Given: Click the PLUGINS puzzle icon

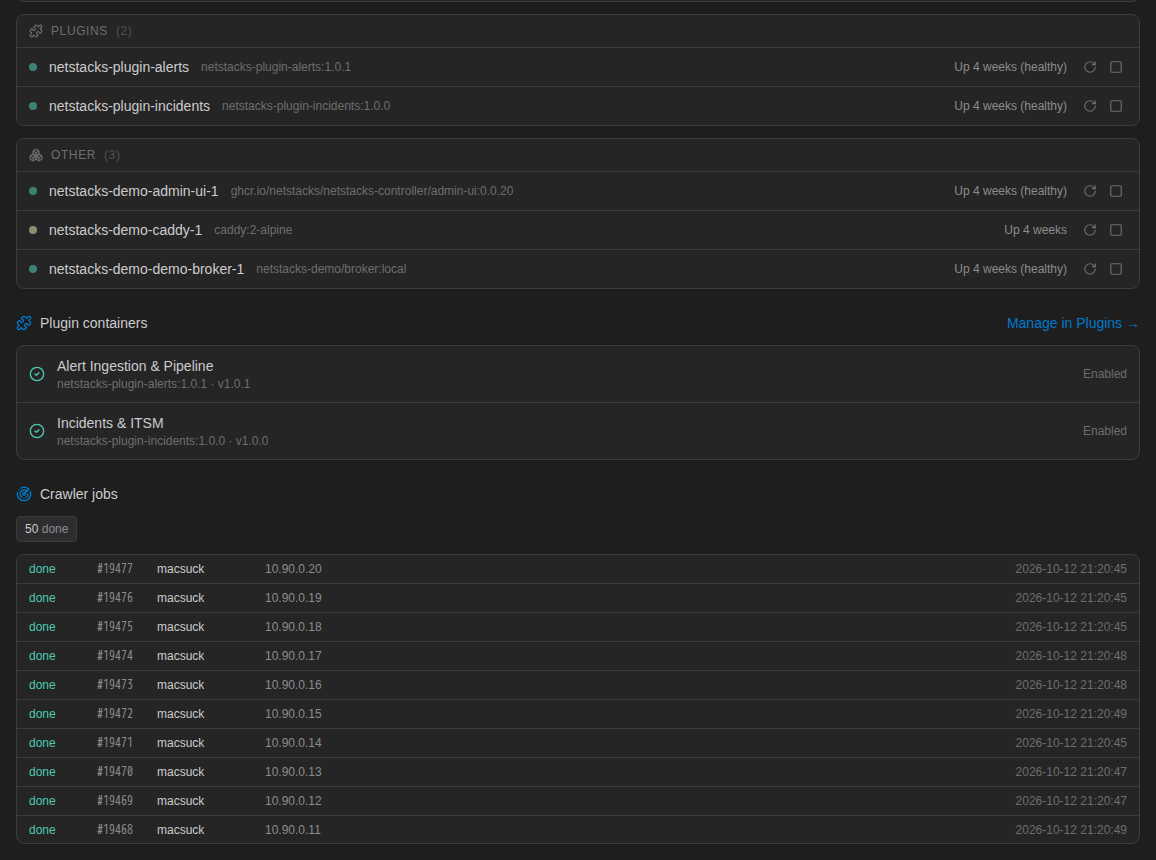Looking at the screenshot, I should (x=35, y=31).
